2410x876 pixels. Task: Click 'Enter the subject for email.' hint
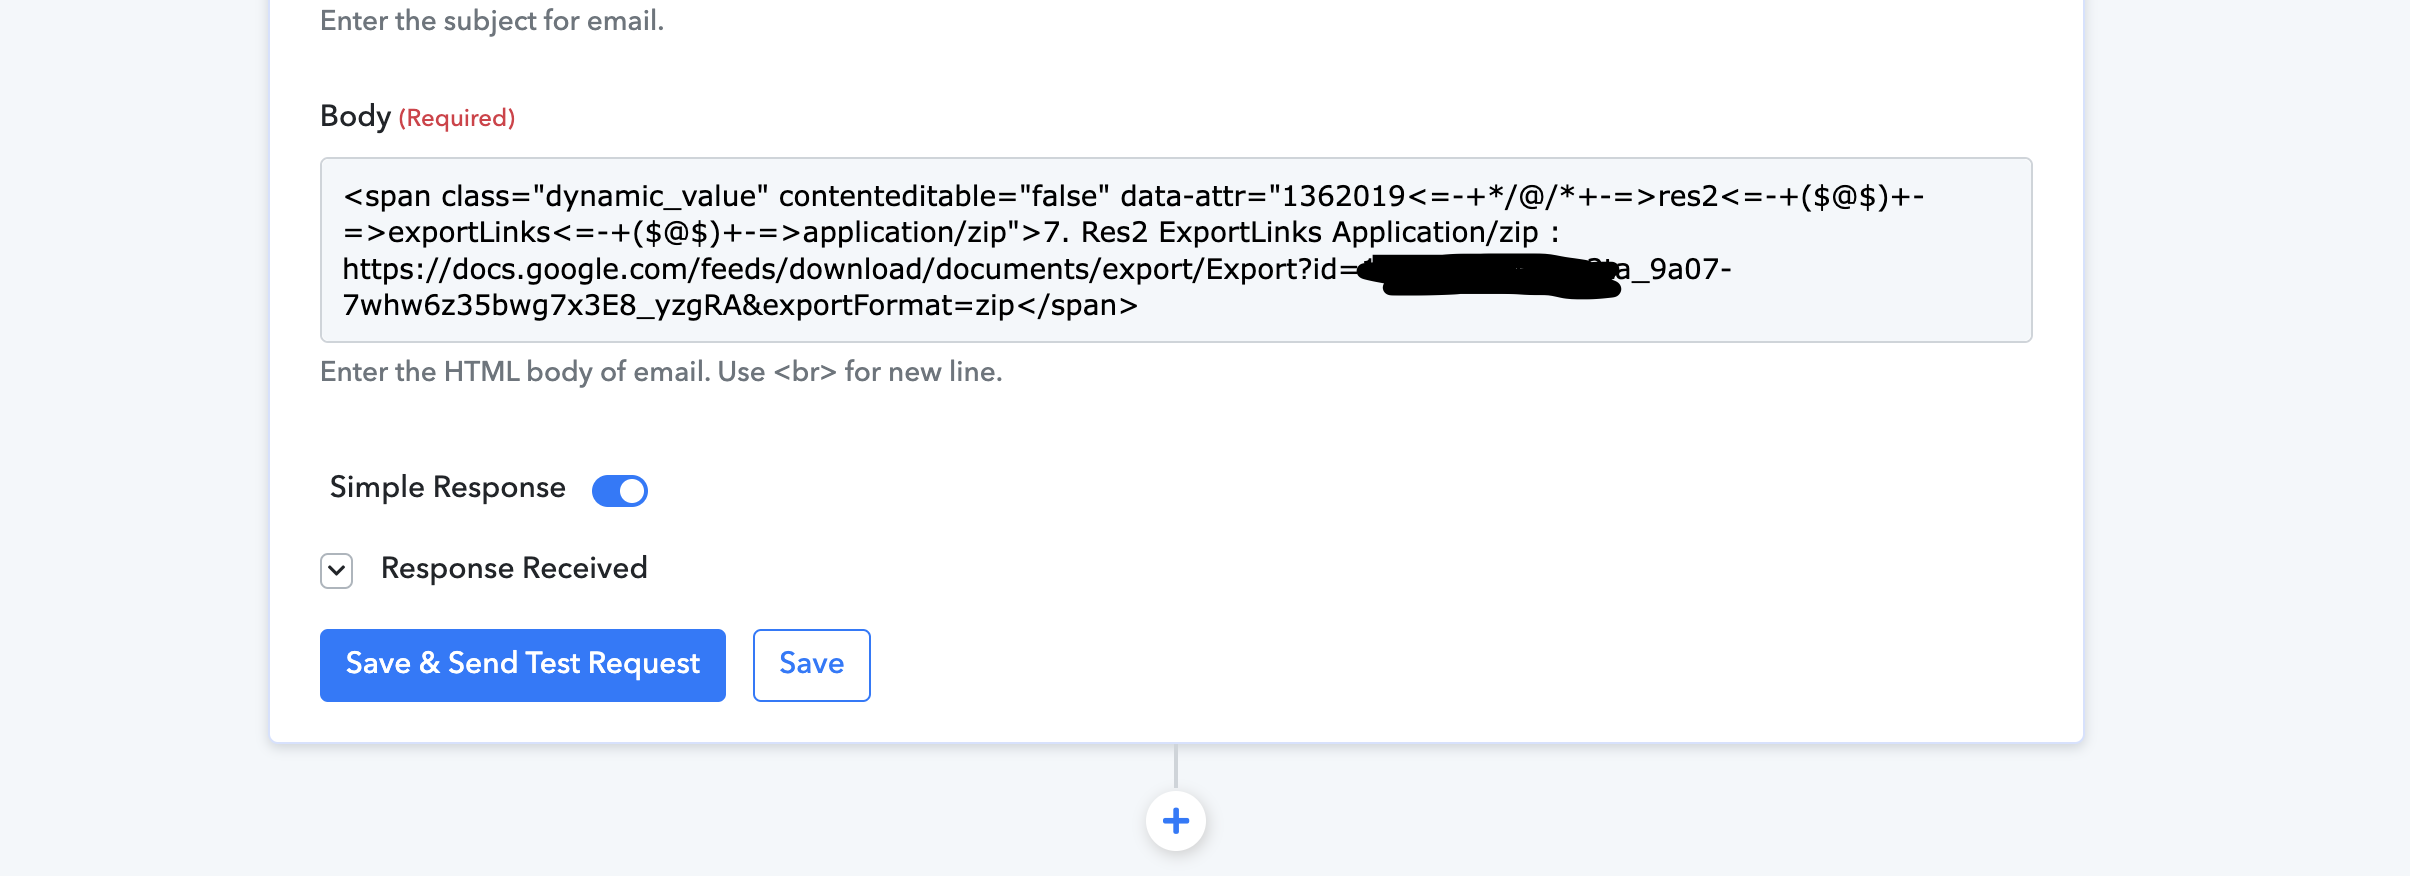point(492,20)
